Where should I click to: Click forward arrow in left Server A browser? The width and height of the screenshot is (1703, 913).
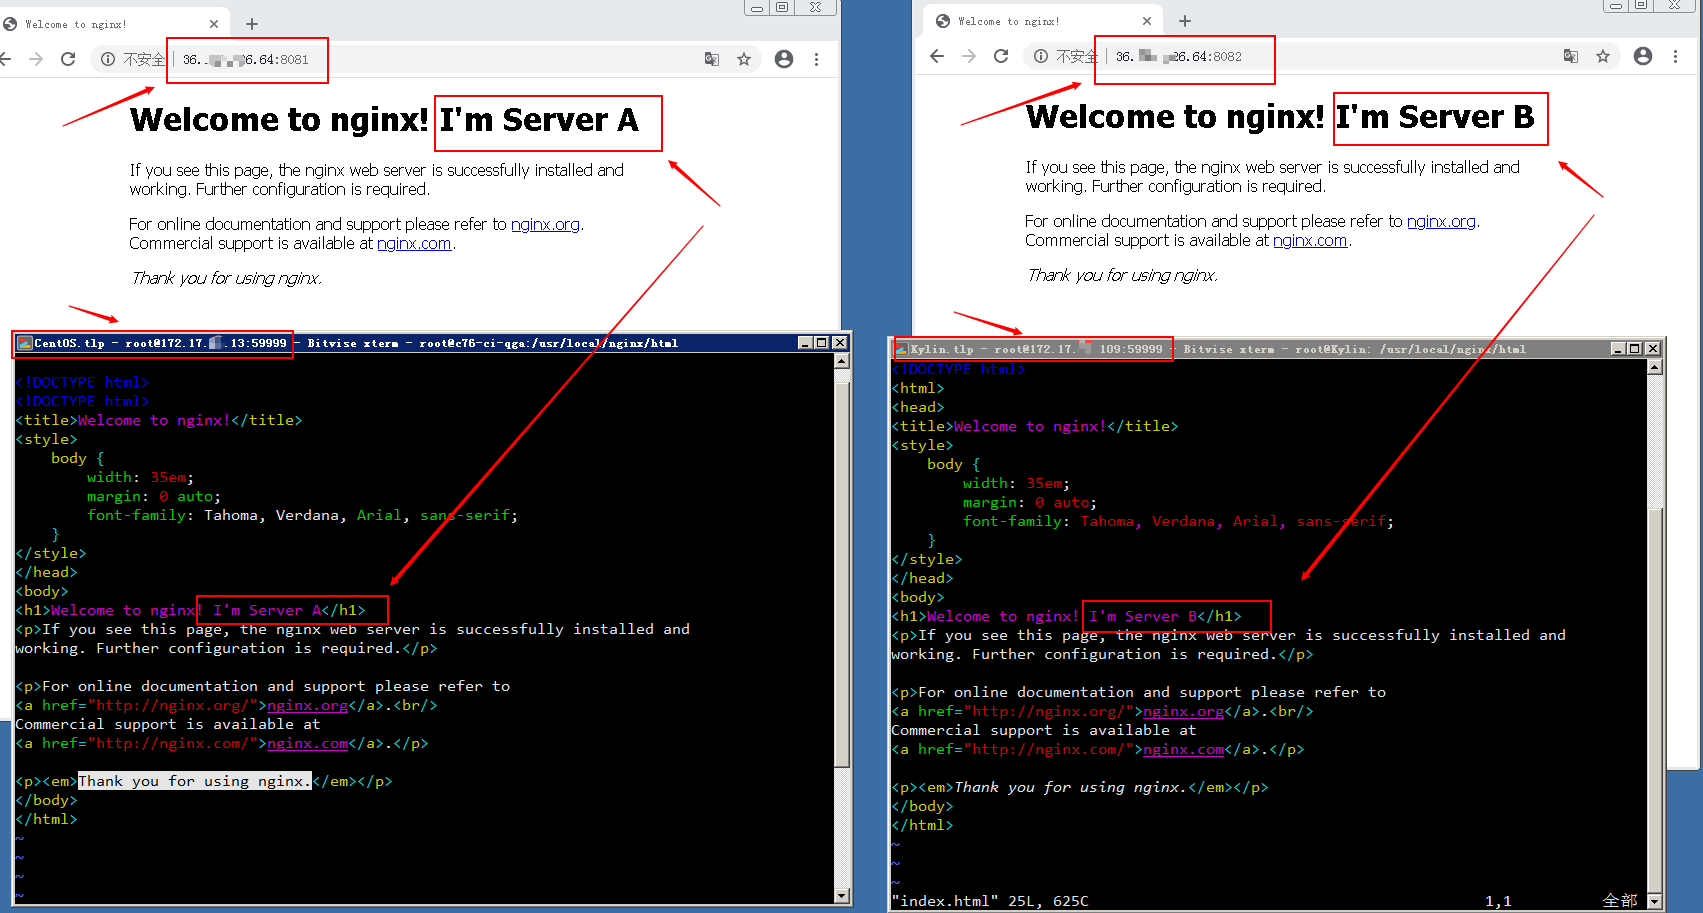36,59
